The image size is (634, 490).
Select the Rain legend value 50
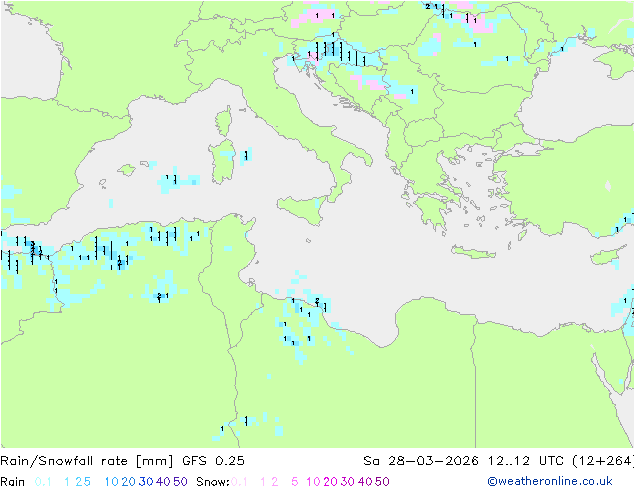[180, 482]
